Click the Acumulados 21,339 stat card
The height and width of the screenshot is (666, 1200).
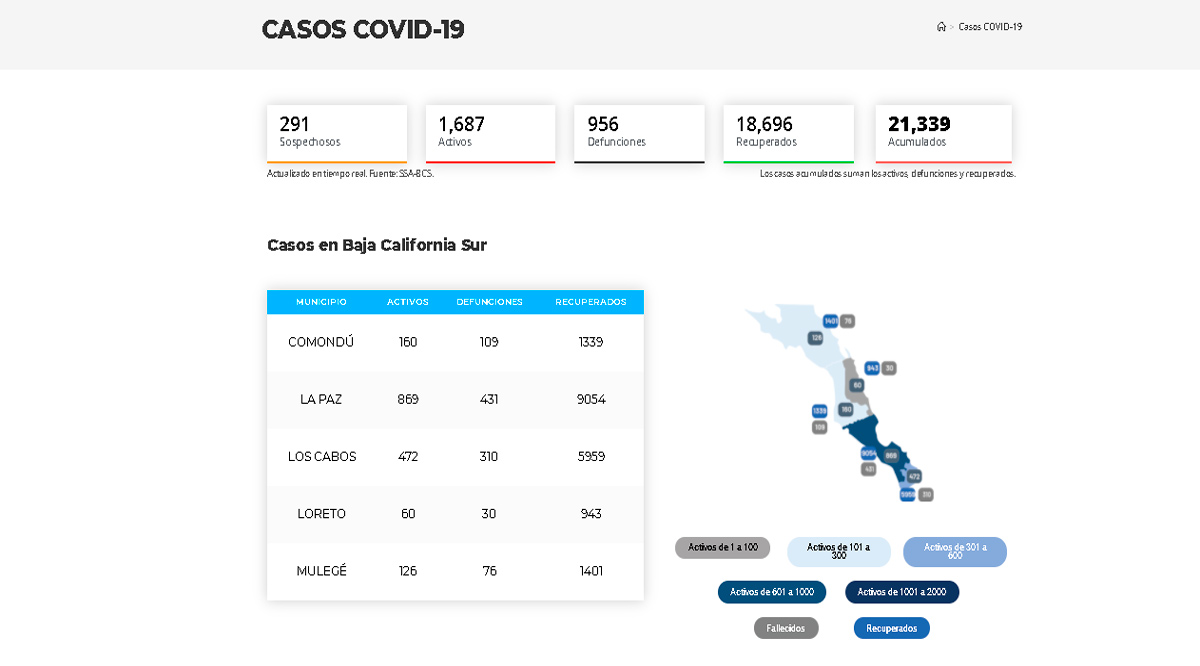coord(943,133)
